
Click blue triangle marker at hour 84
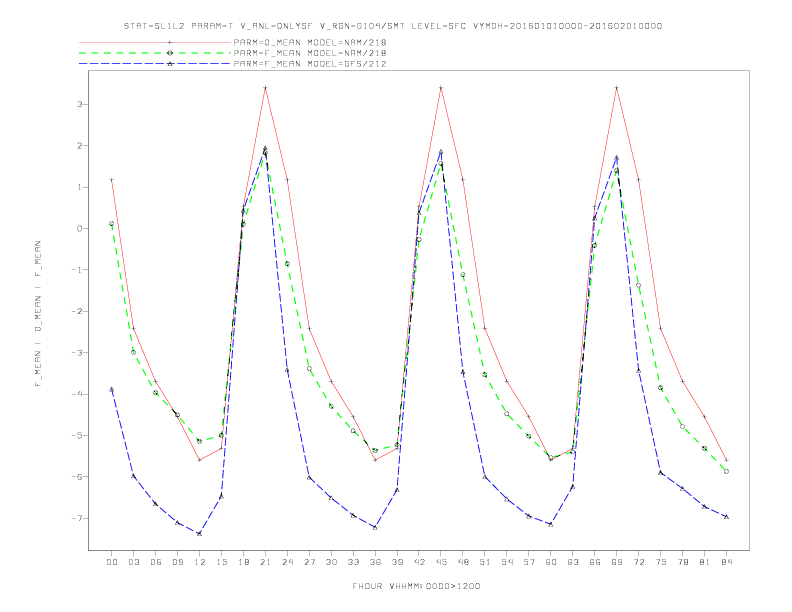(x=726, y=517)
